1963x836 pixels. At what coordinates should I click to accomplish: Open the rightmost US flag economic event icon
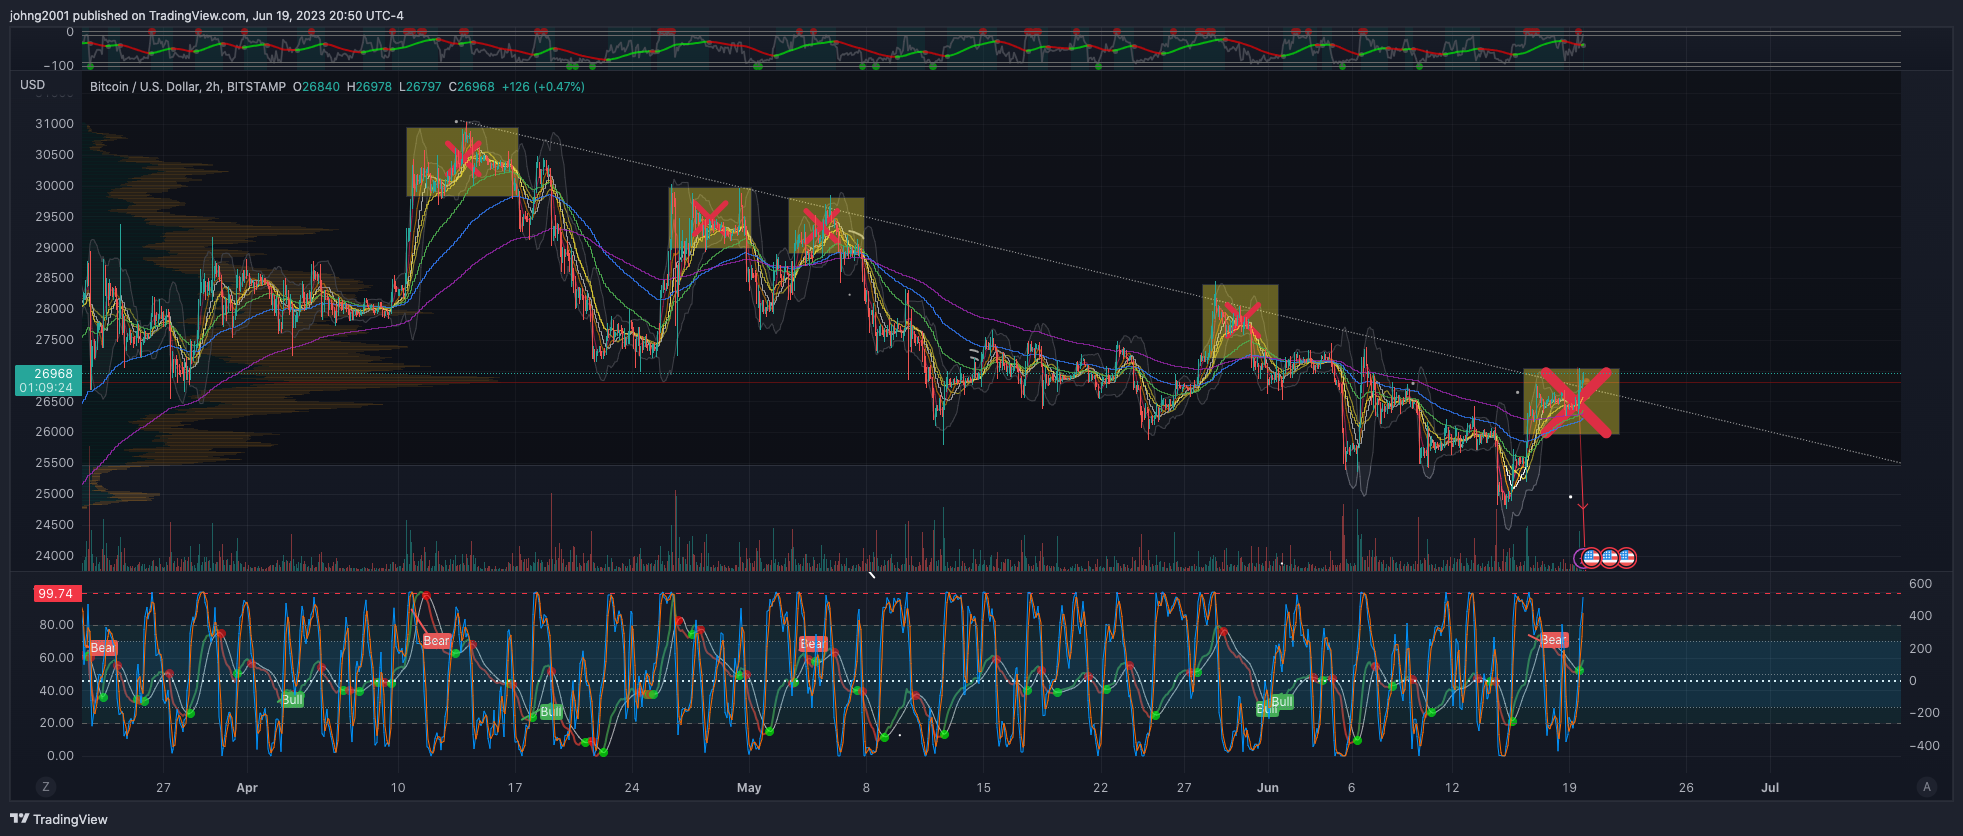click(x=1627, y=558)
